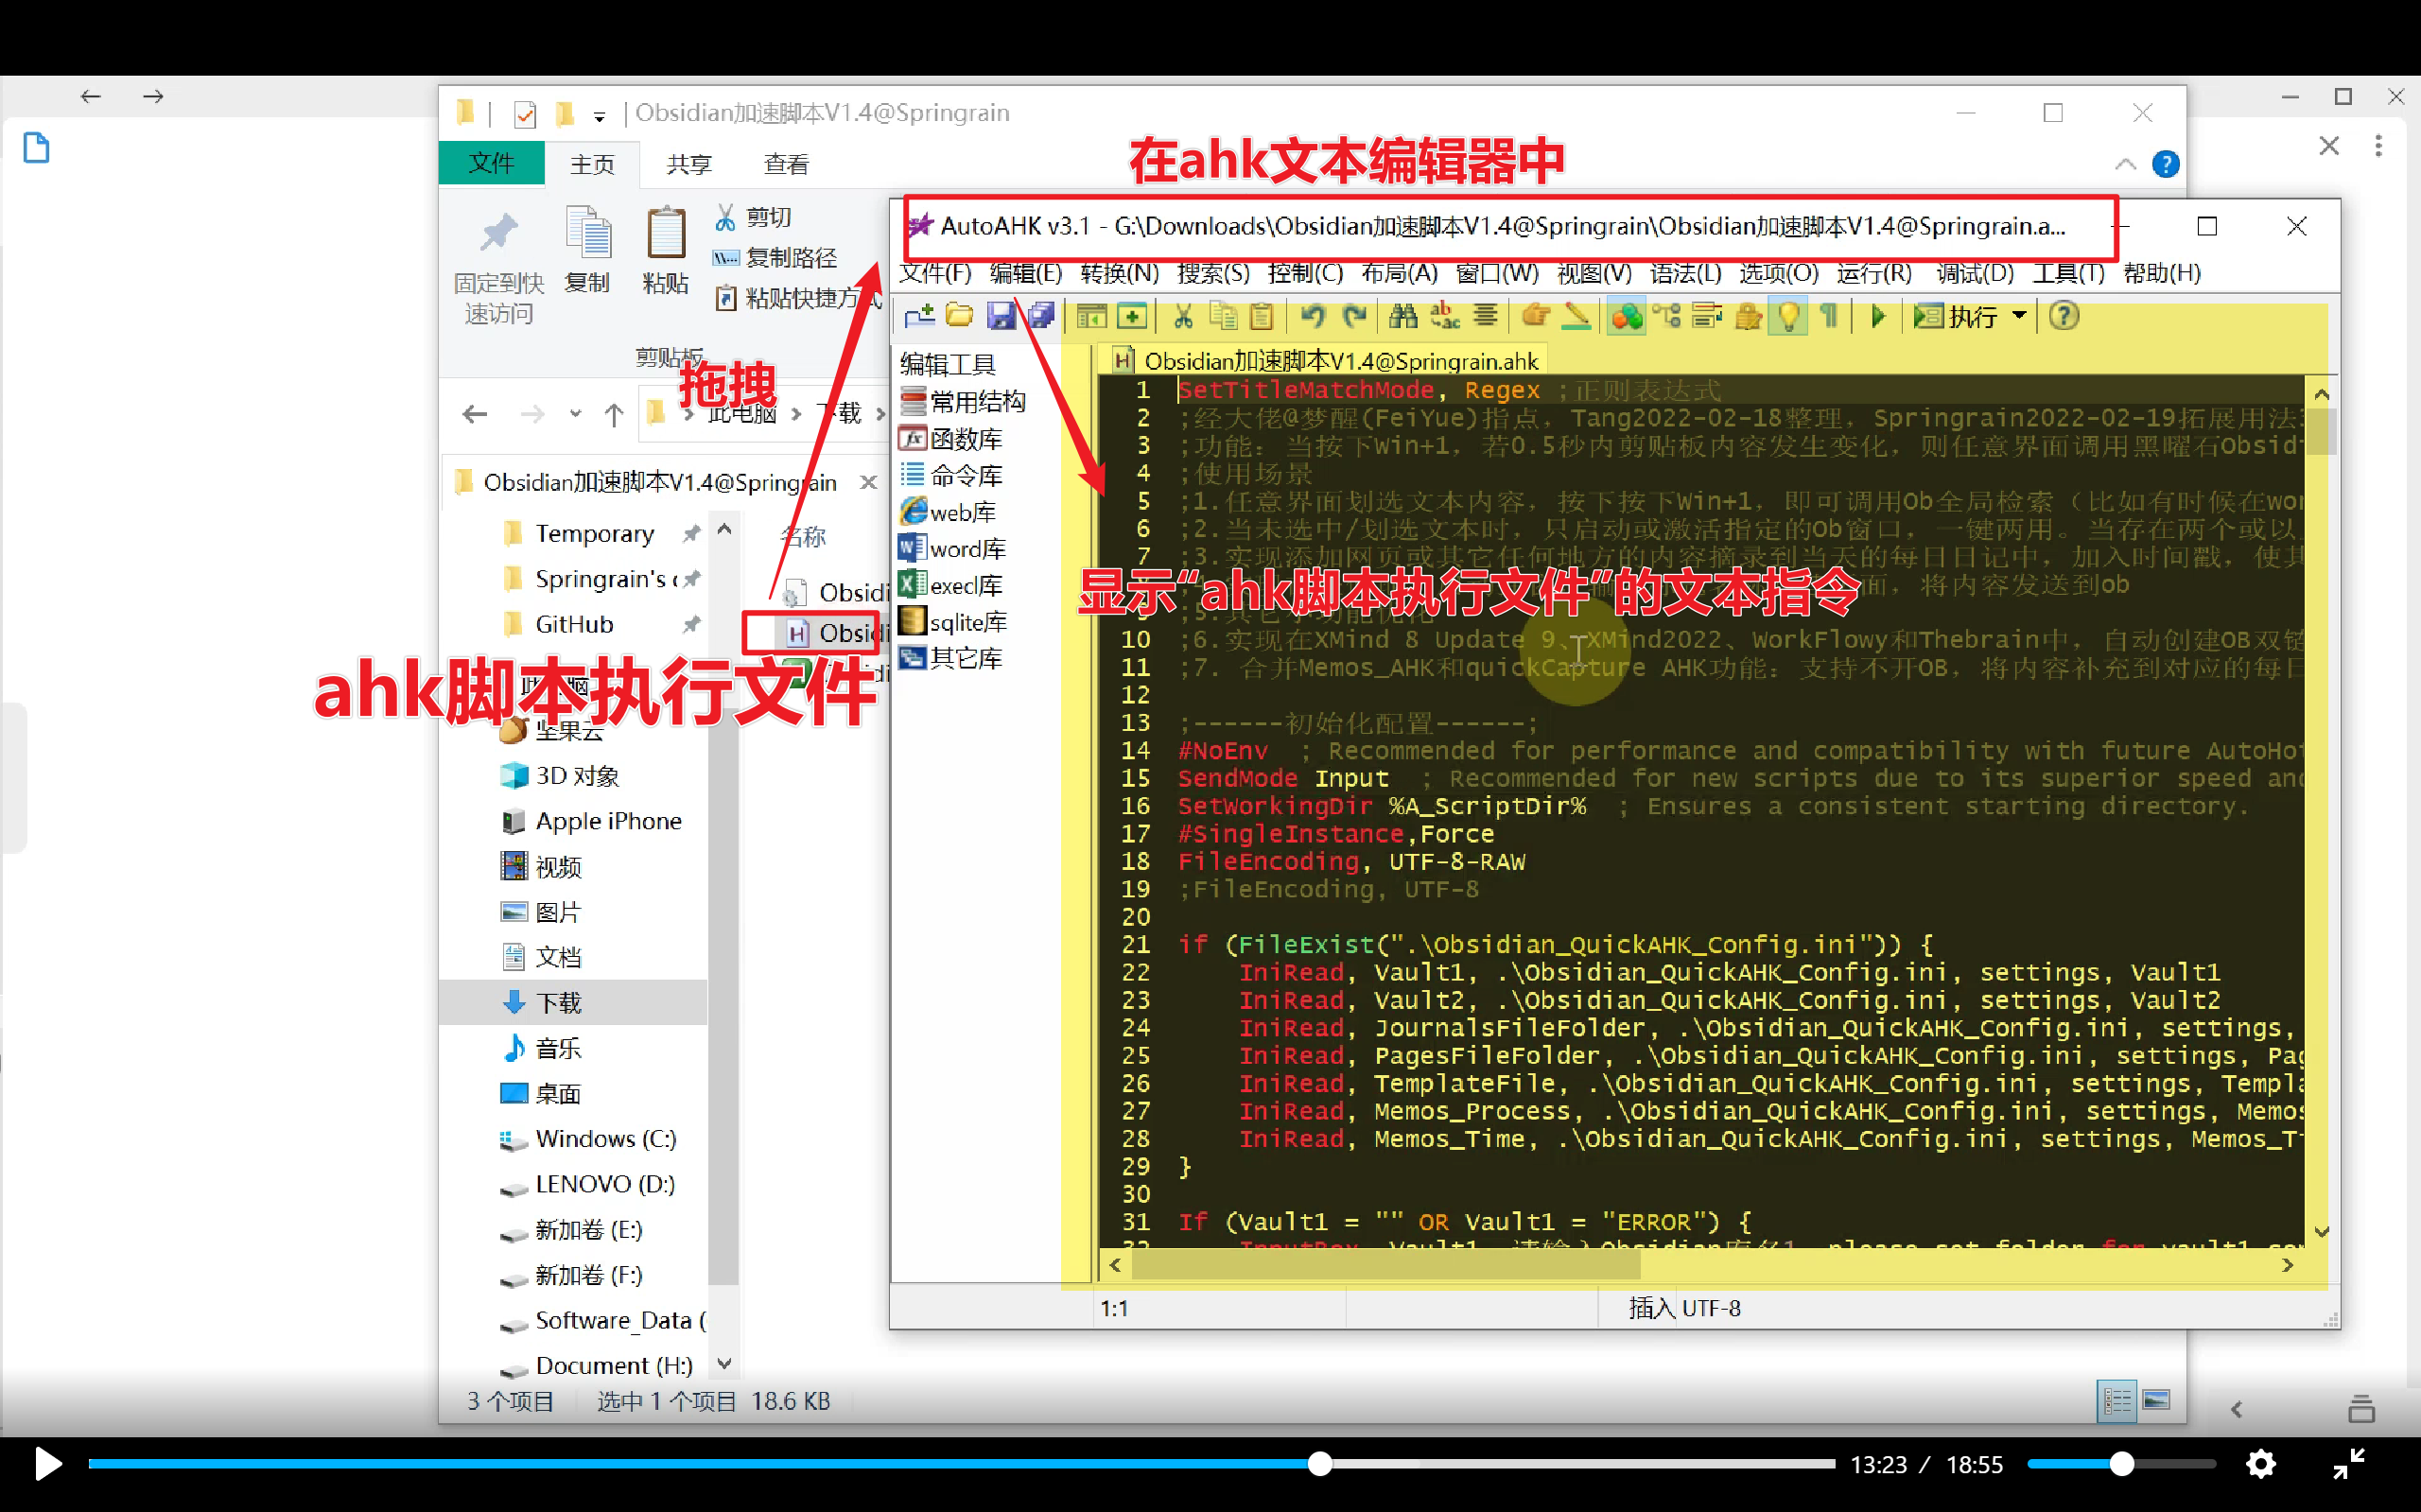The width and height of the screenshot is (2421, 1512).
Task: Select LENOVO (D:) drive
Action: [588, 1184]
